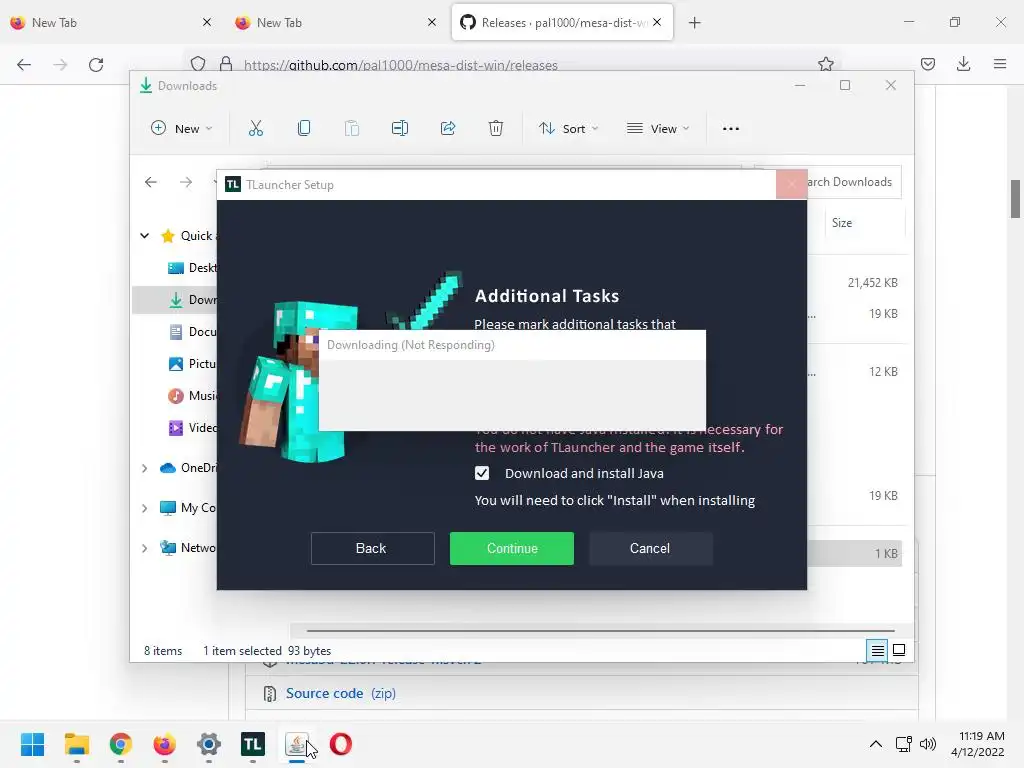Uncheck Download and install Java

482,473
